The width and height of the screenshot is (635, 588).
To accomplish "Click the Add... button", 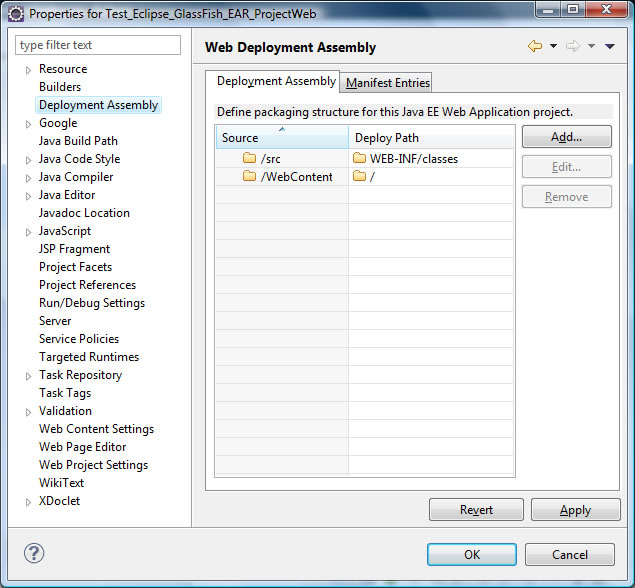I will tap(567, 137).
